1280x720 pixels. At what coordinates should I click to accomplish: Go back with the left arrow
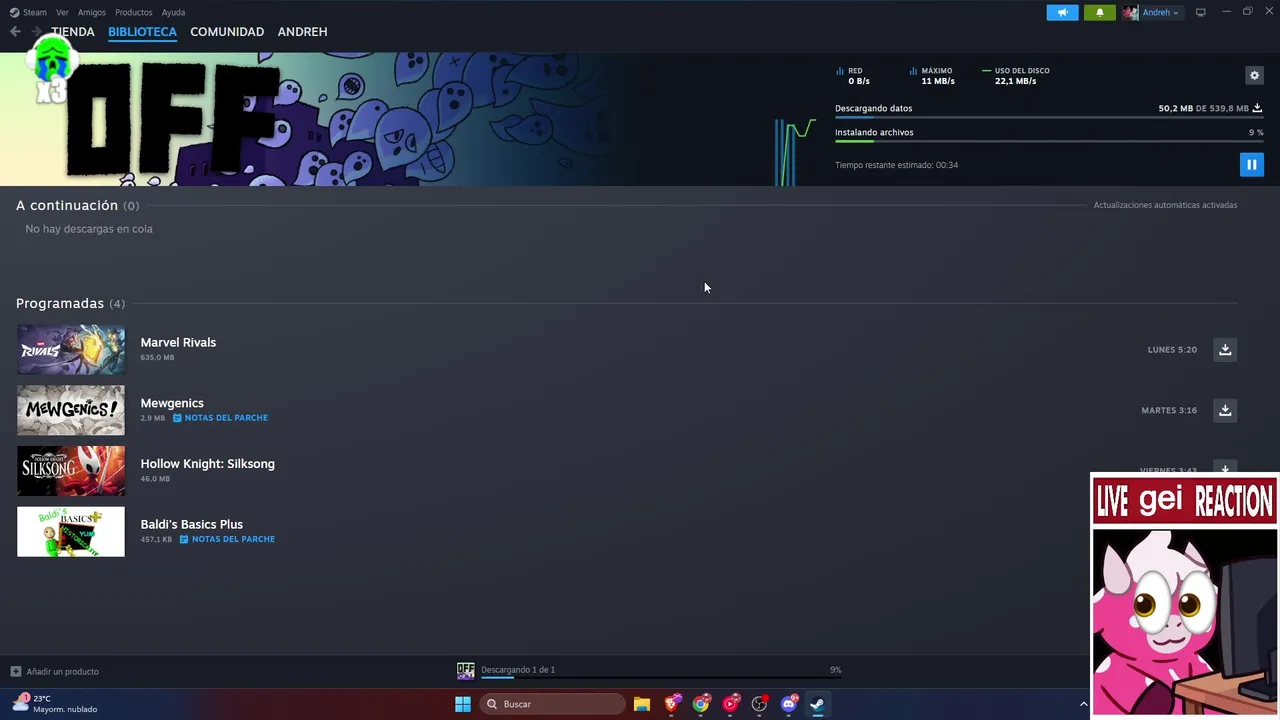coord(15,31)
